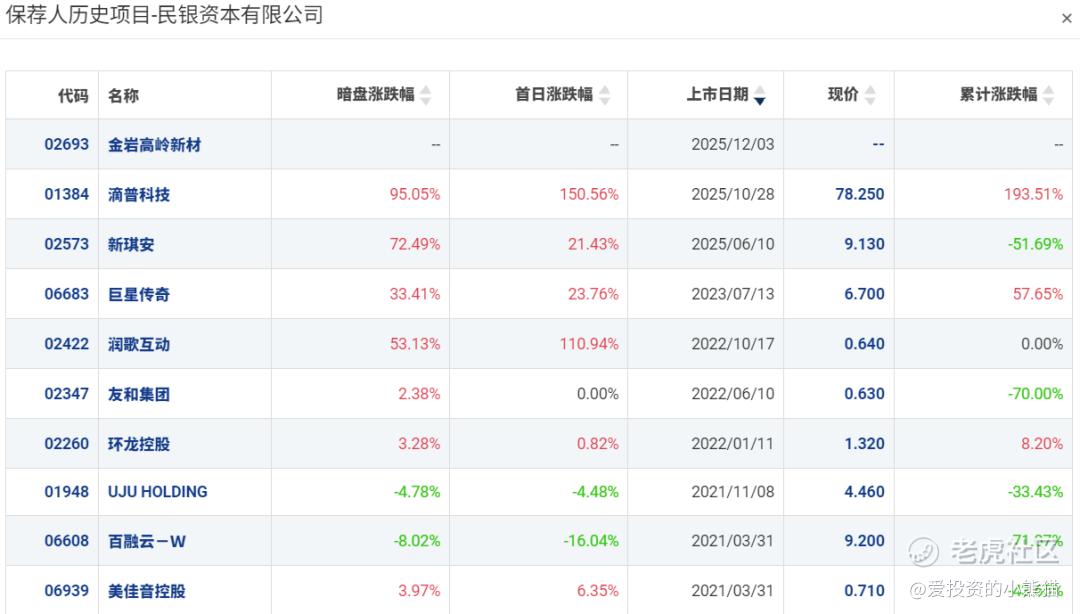Select current price 1.320
The image size is (1080, 614).
[x=864, y=444]
